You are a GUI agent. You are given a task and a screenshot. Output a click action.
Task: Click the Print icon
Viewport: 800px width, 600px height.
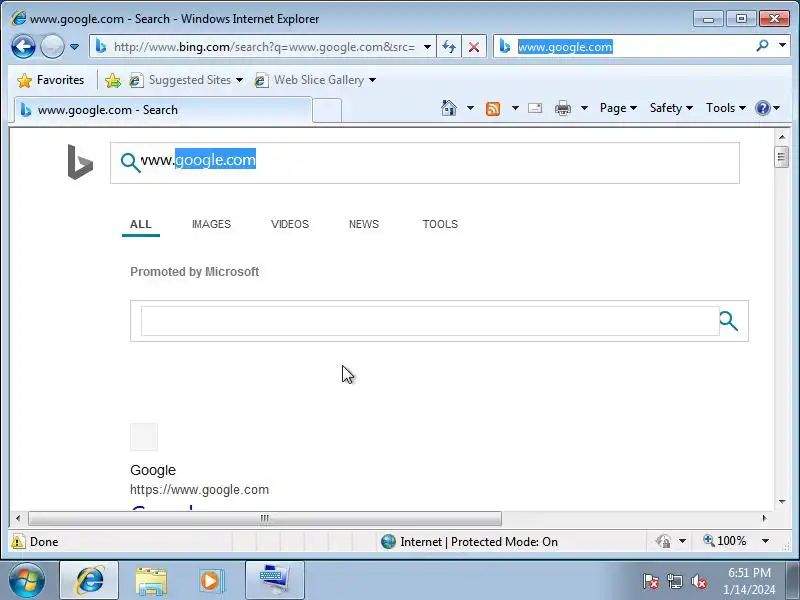[x=563, y=108]
